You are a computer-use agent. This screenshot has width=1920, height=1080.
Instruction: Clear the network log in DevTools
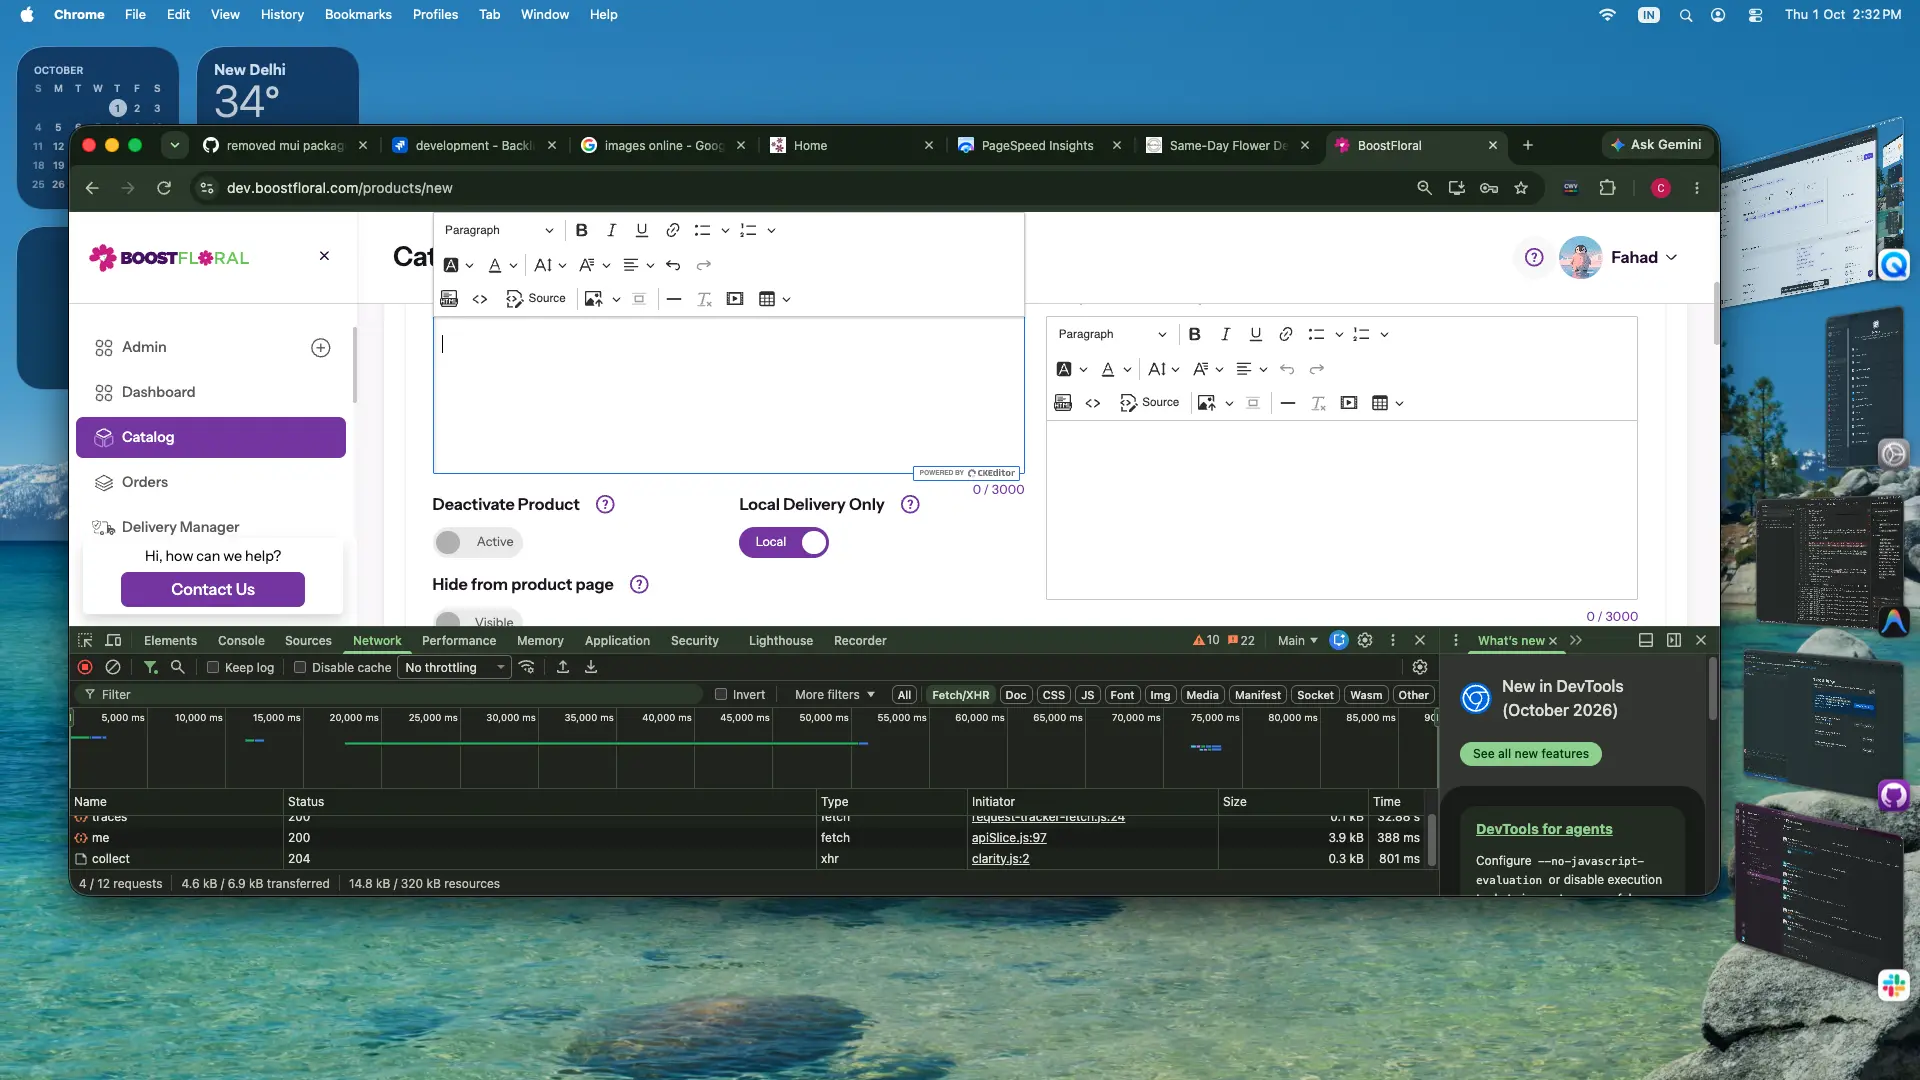point(113,667)
